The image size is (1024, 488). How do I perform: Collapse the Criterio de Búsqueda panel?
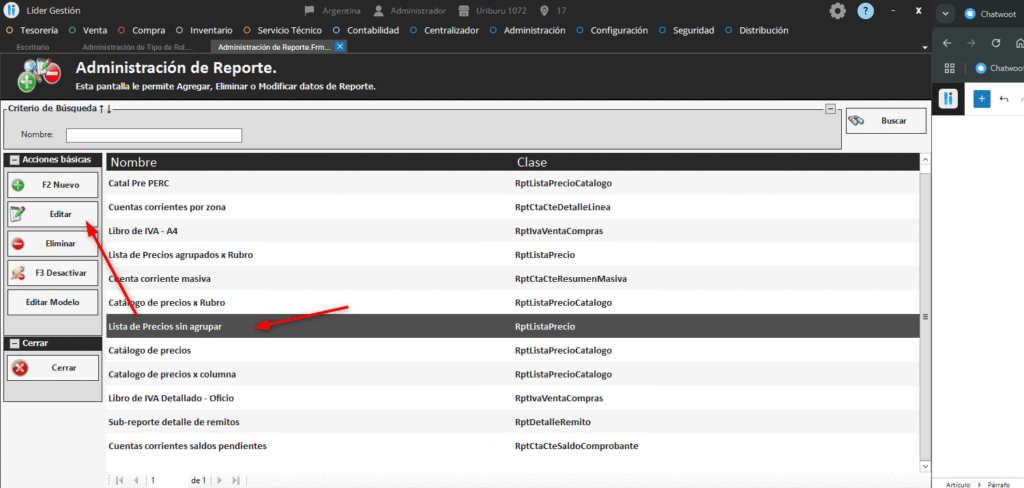[830, 109]
